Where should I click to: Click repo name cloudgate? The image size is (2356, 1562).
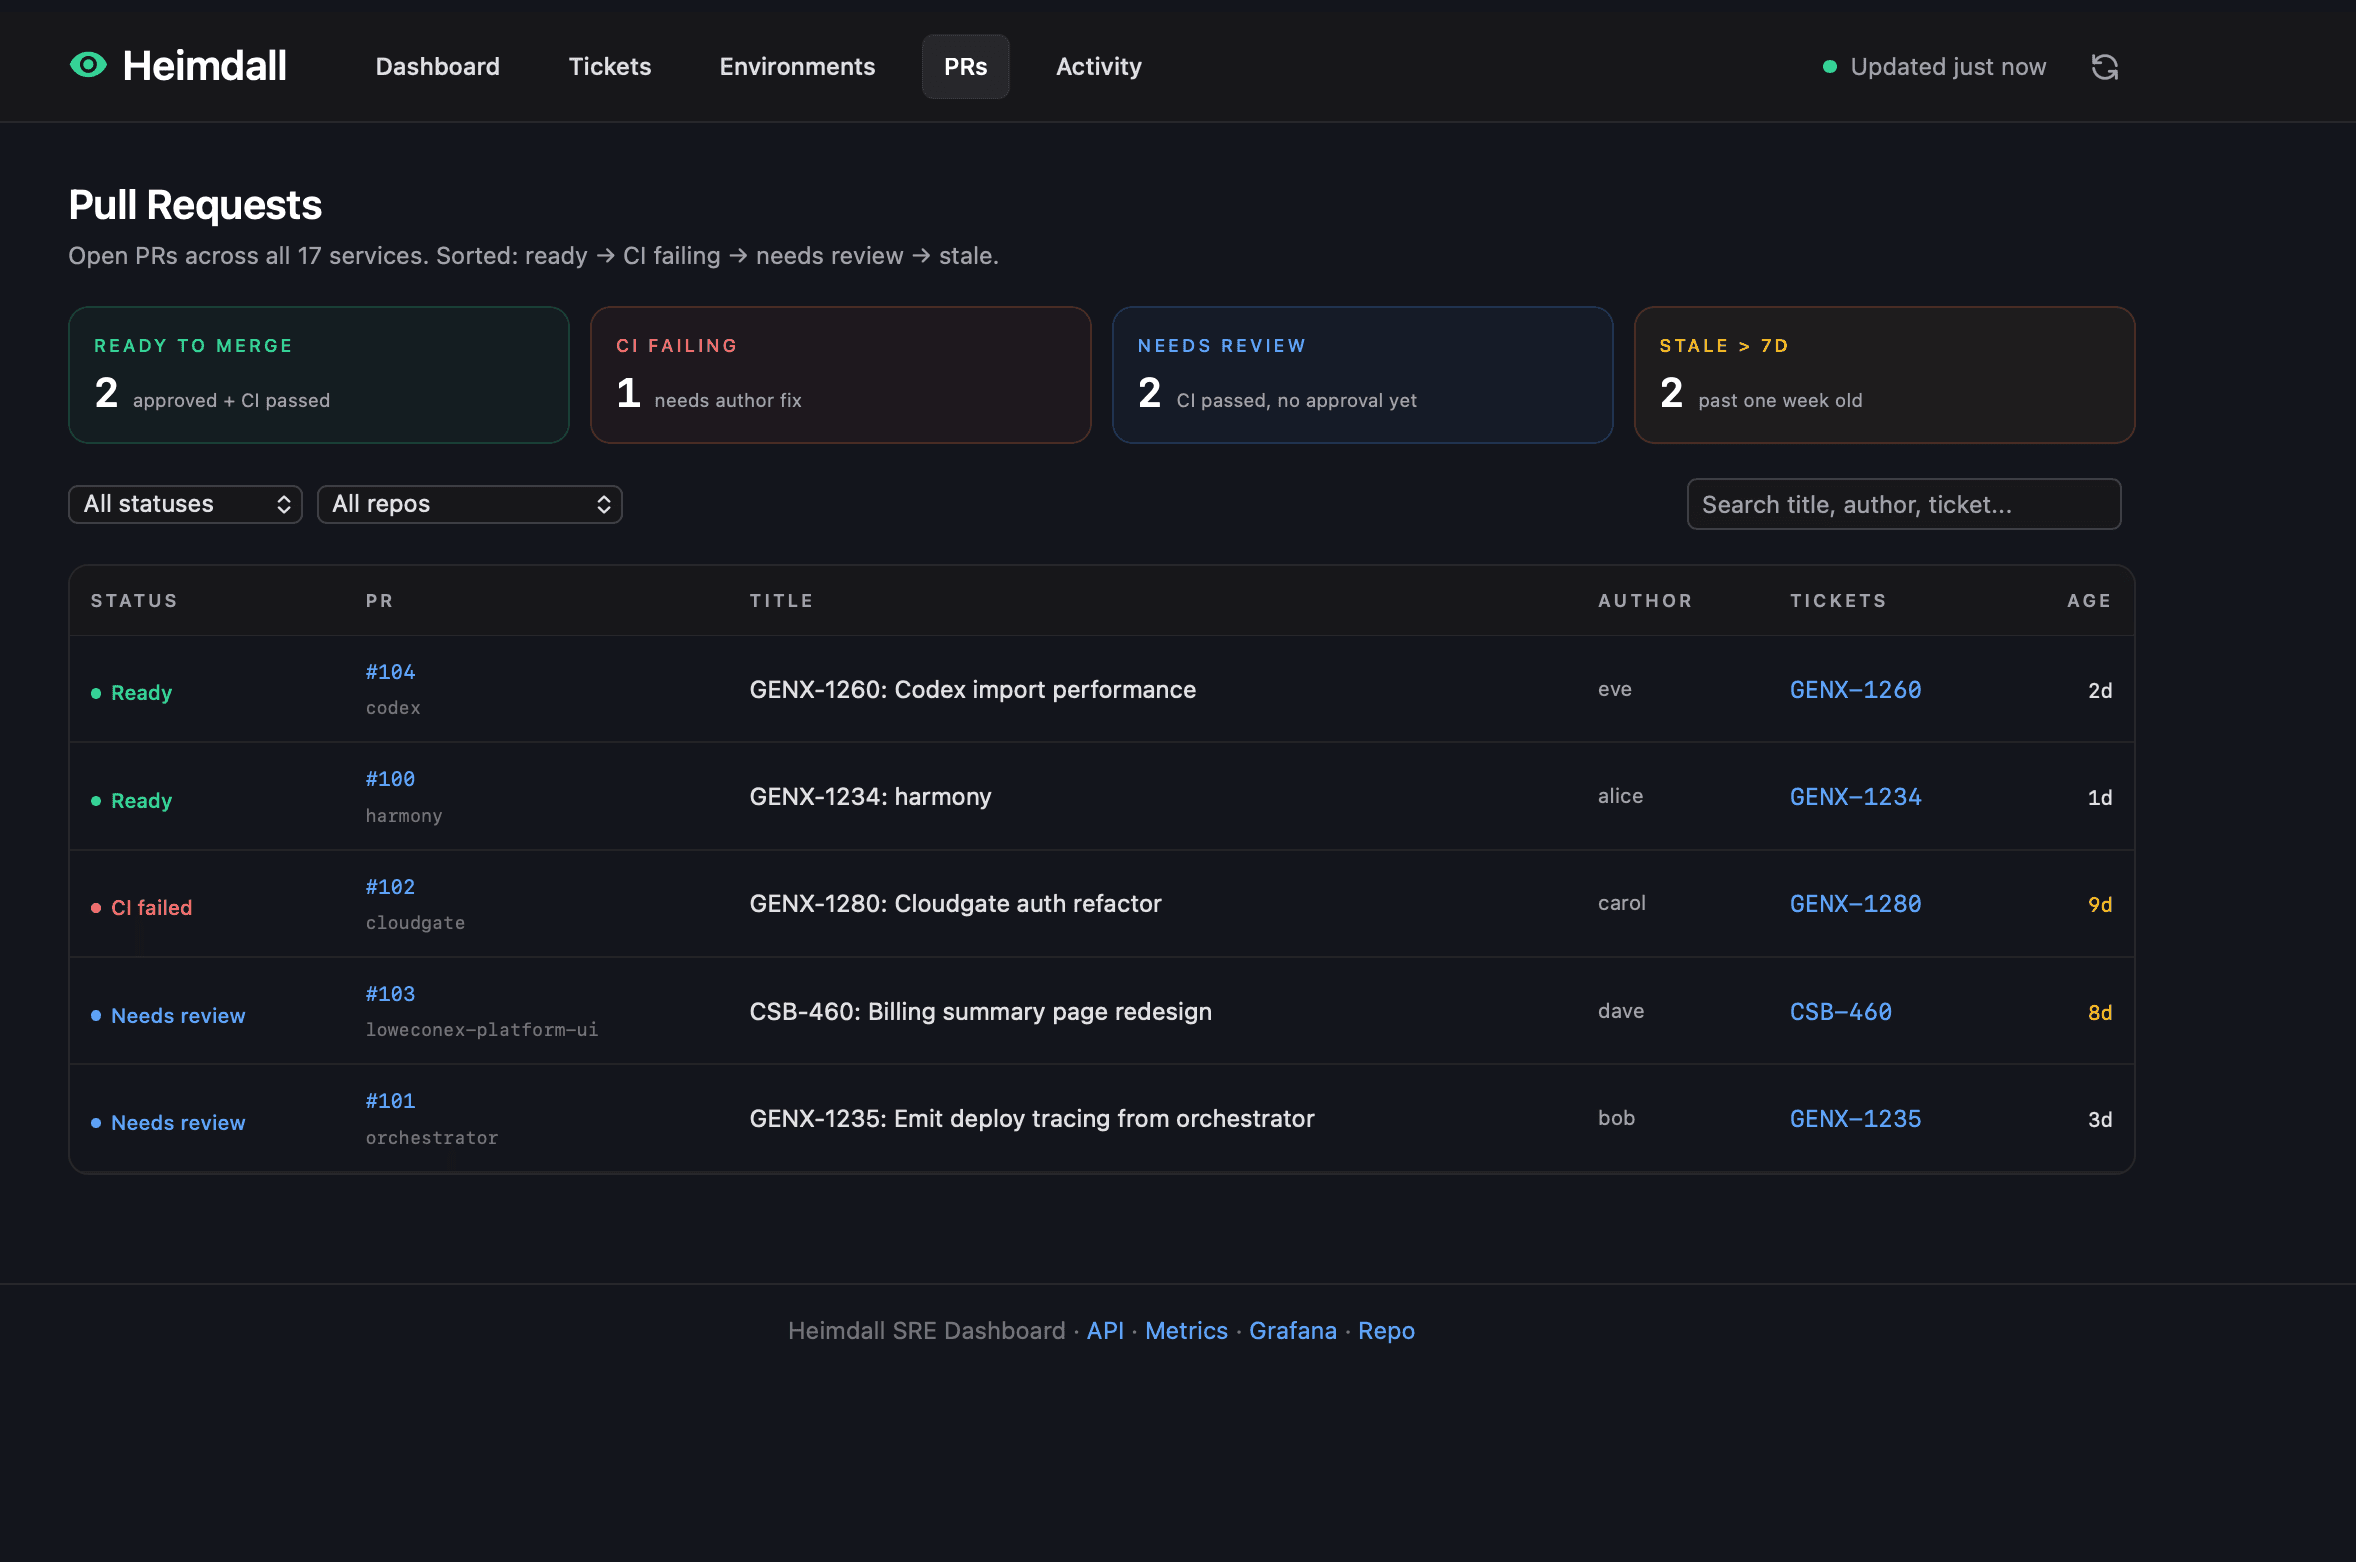pyautogui.click(x=415, y=923)
